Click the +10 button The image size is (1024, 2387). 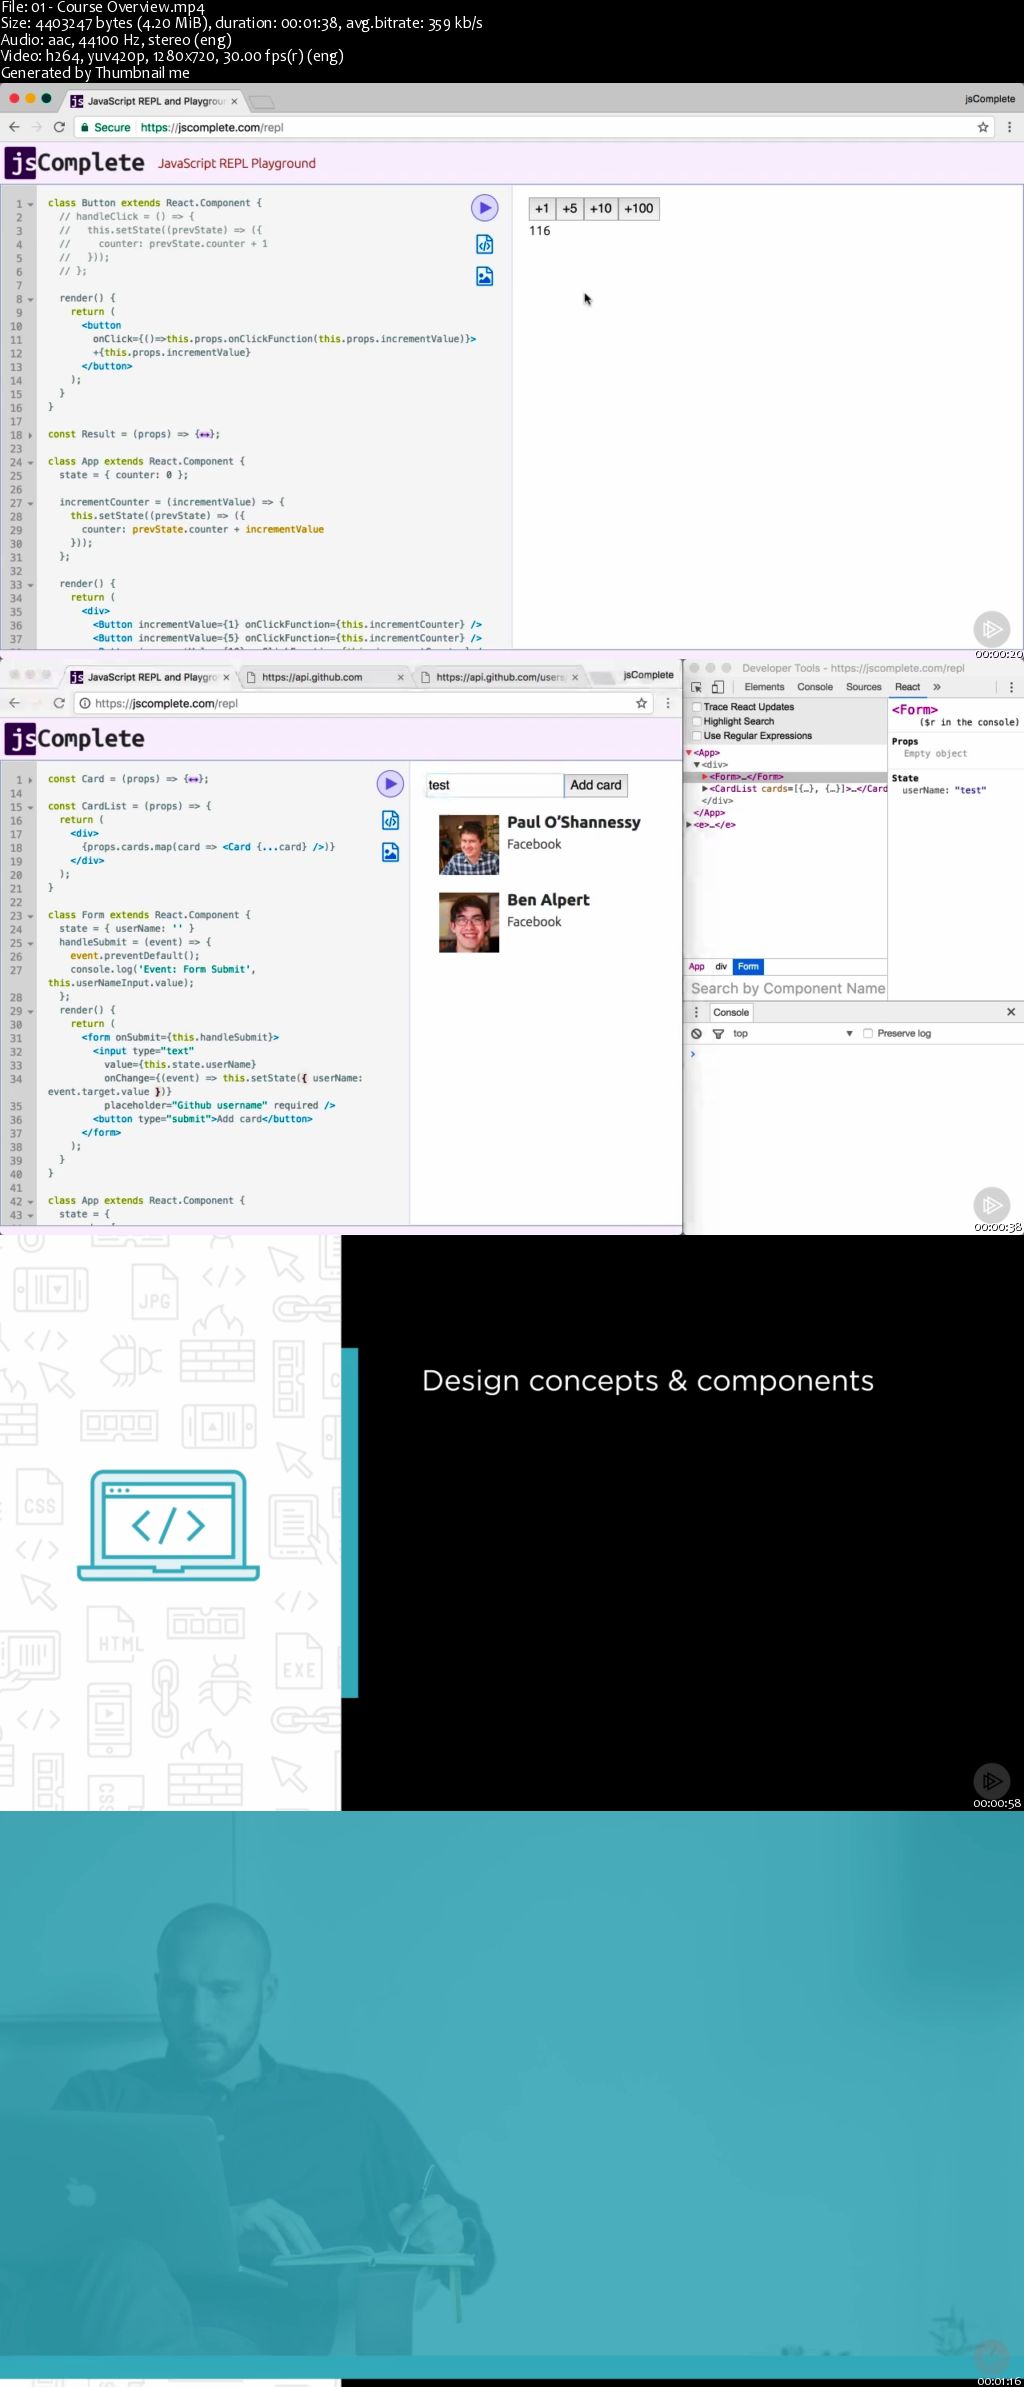[600, 208]
